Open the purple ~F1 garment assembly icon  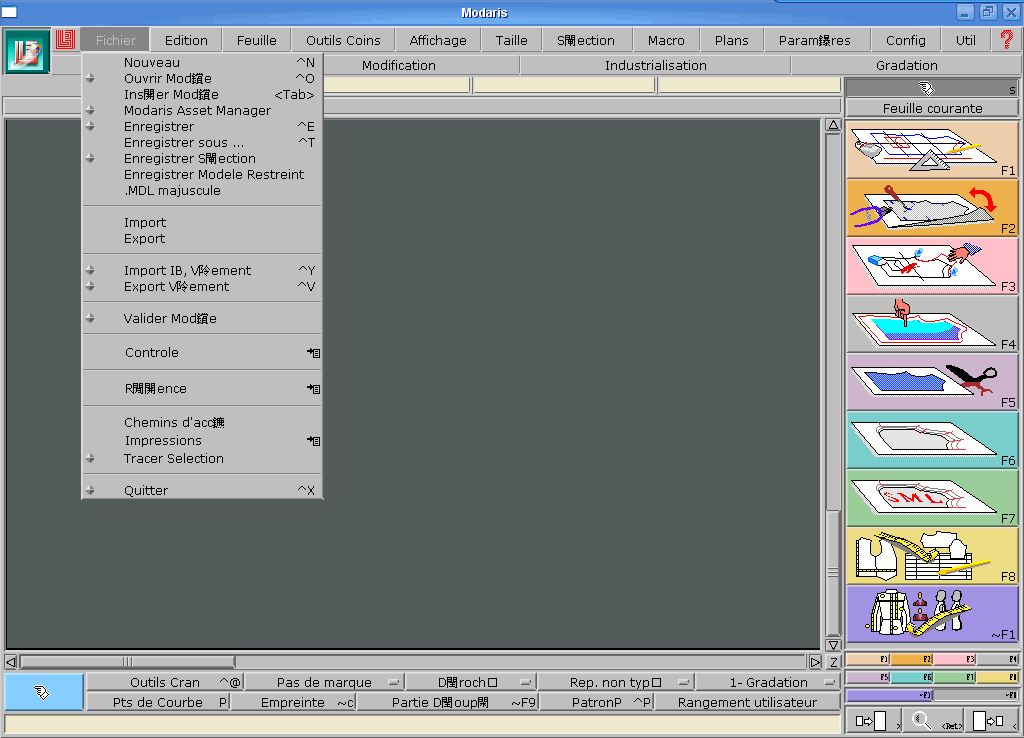click(932, 614)
